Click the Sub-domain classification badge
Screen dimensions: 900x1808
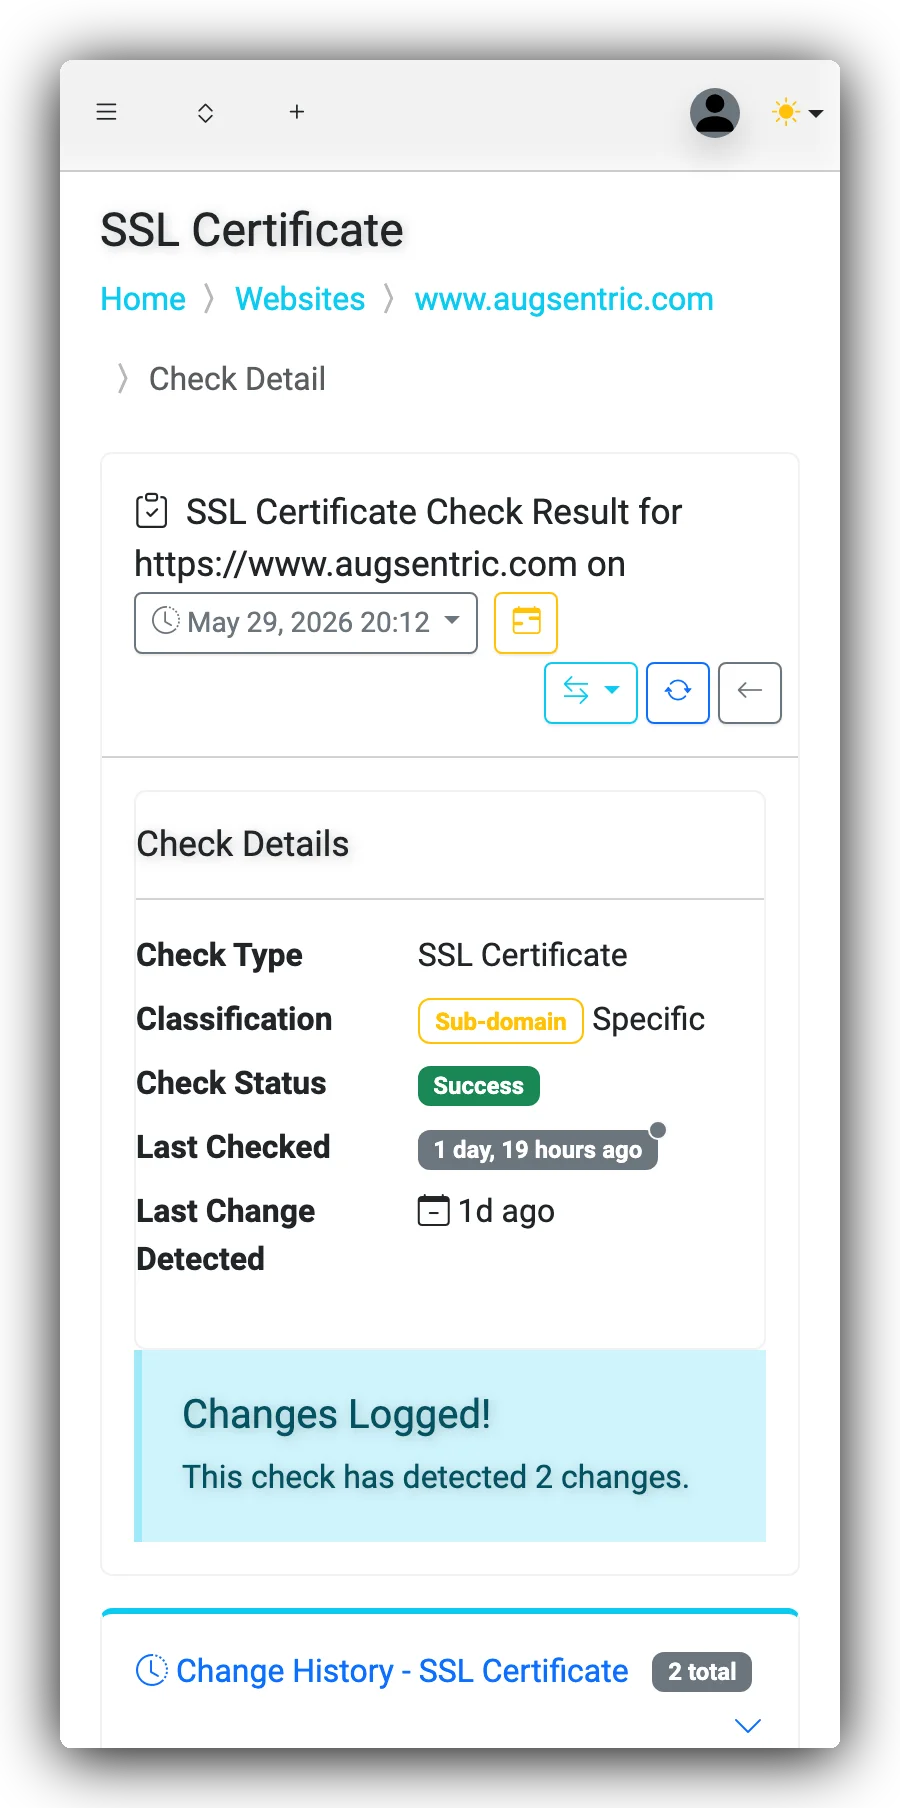pos(501,1021)
